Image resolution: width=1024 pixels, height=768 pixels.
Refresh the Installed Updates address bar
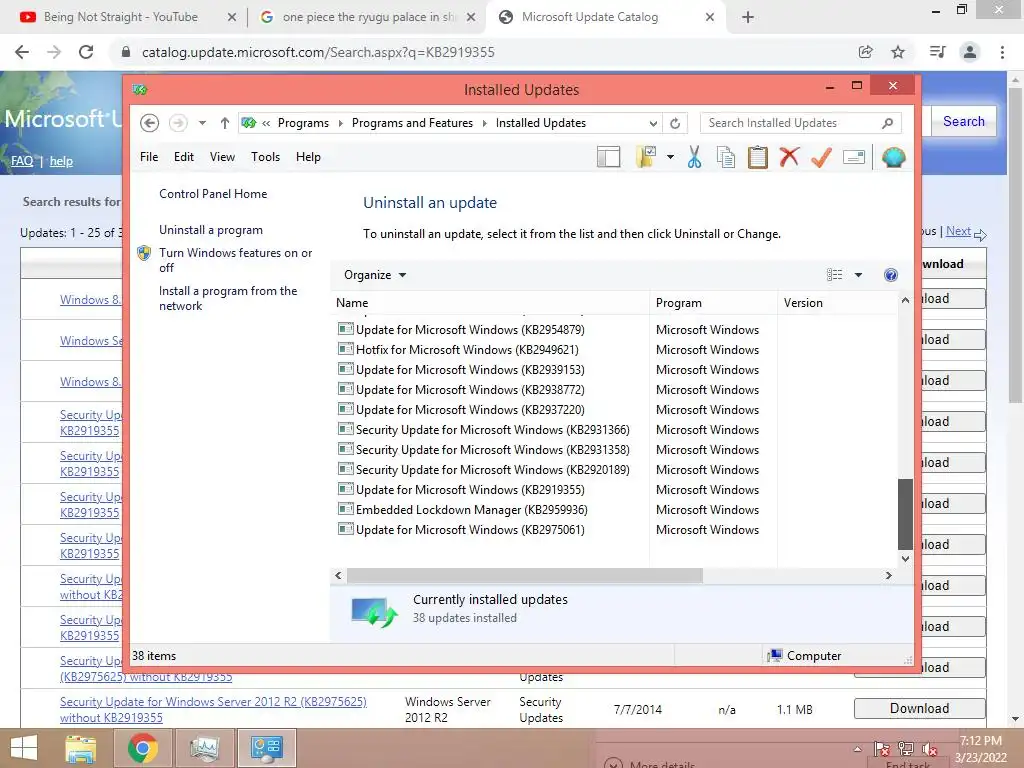675,123
